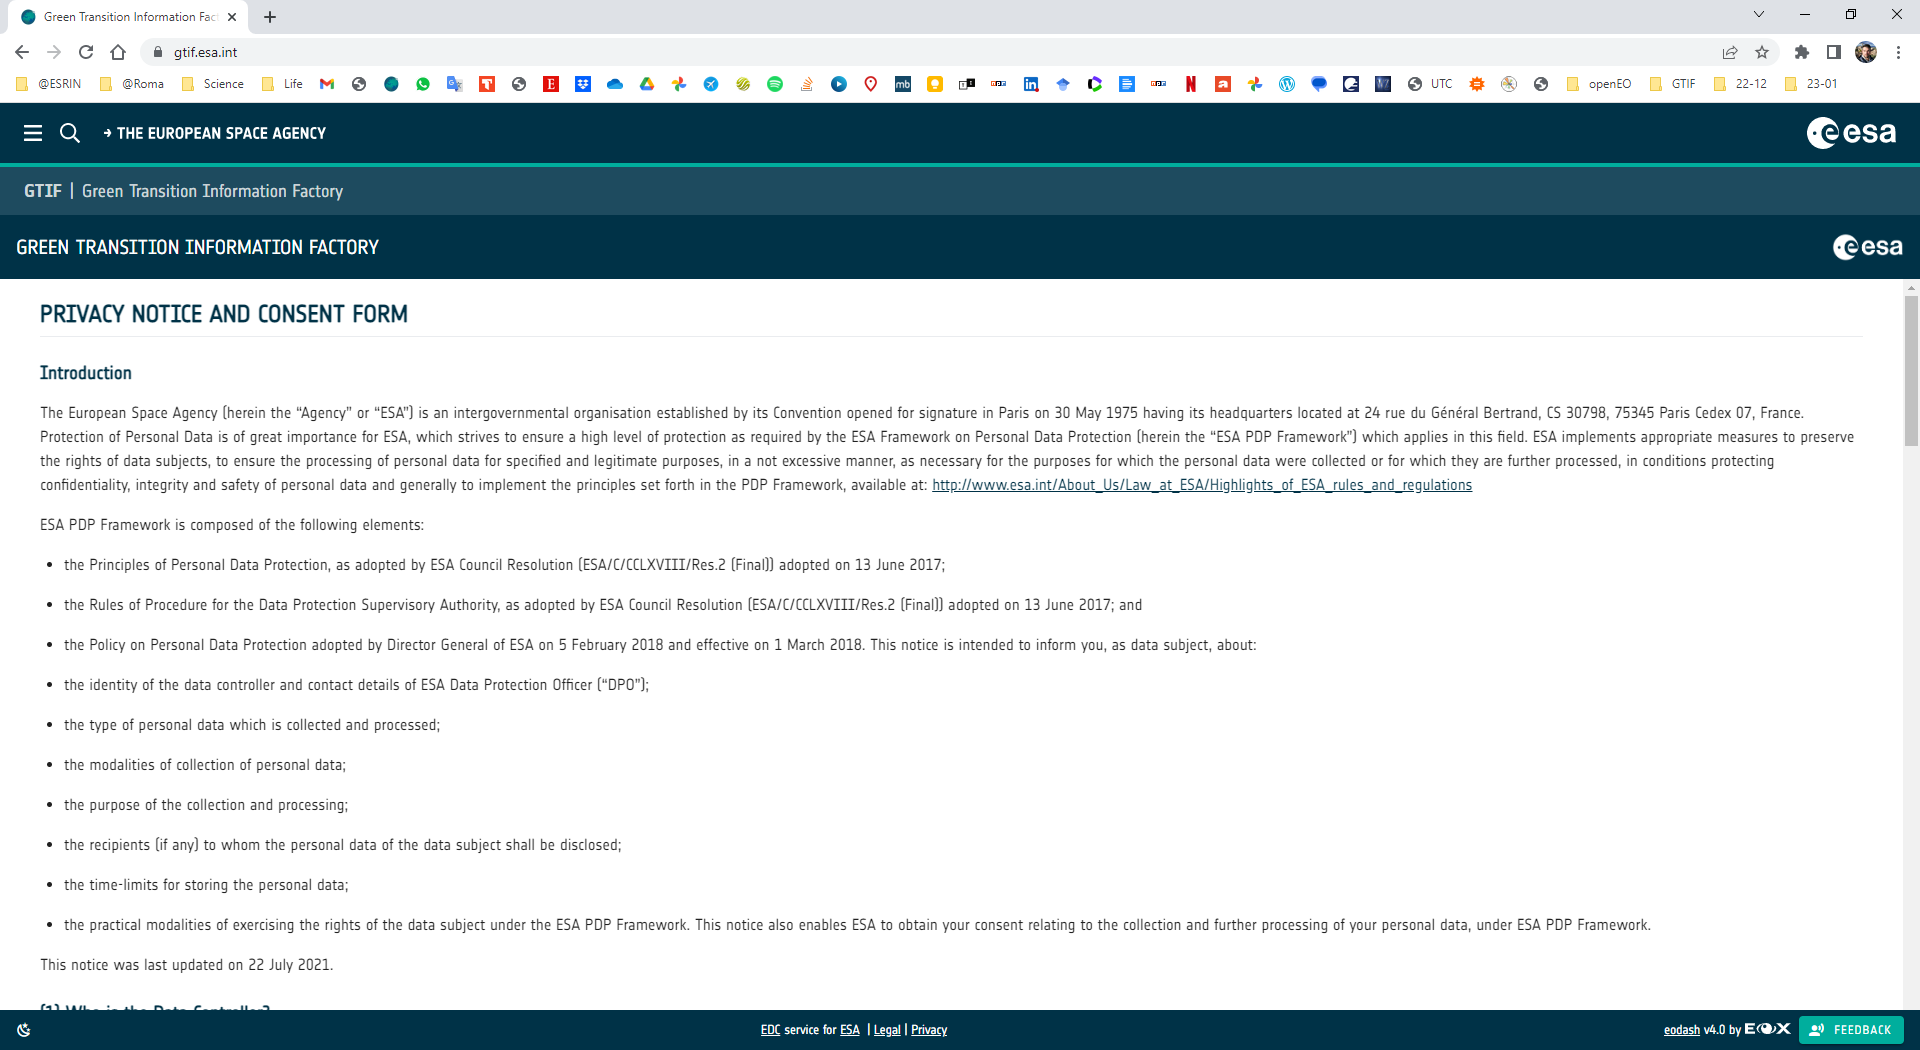Screen dimensions: 1920x1050
Task: Open LinkedIn from the bookmarks bar
Action: [x=1031, y=84]
